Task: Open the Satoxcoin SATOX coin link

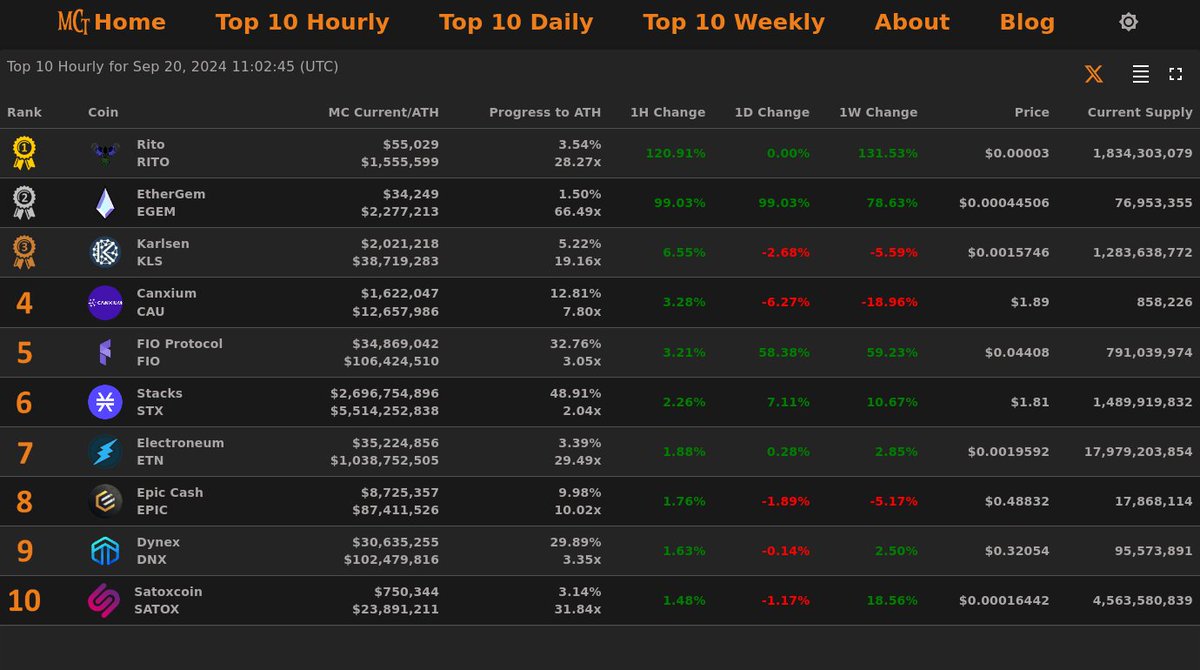Action: coord(168,601)
